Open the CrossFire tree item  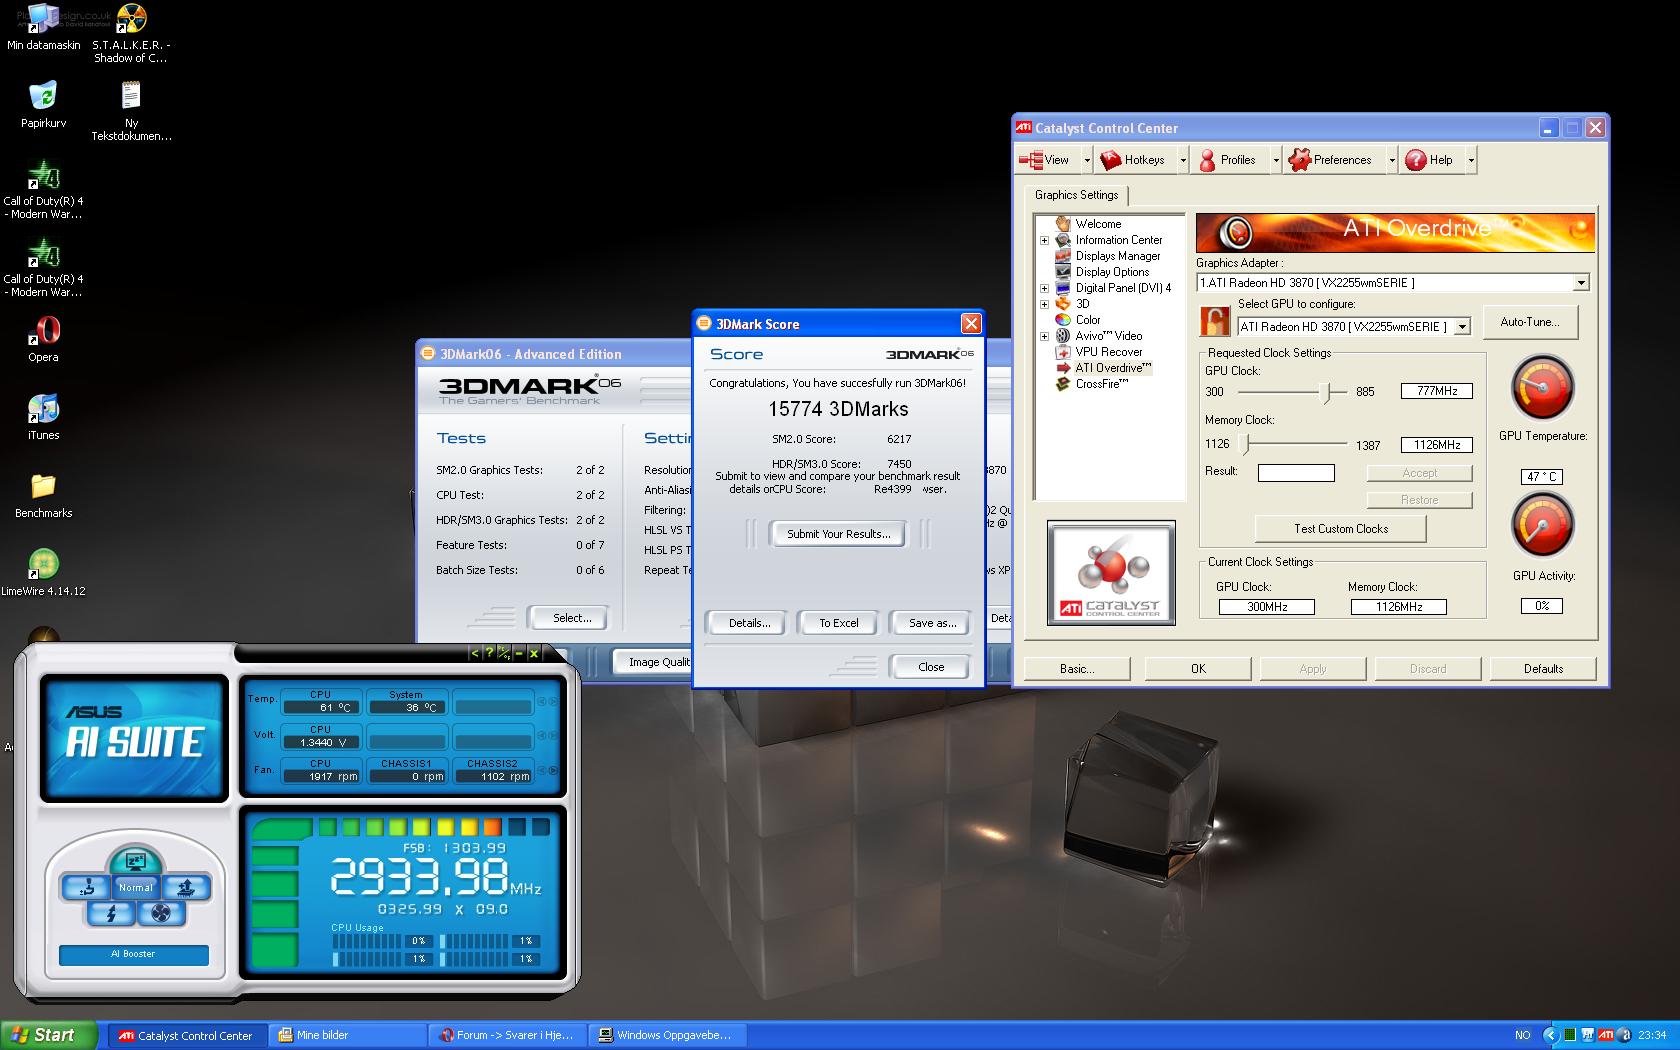tap(1101, 384)
